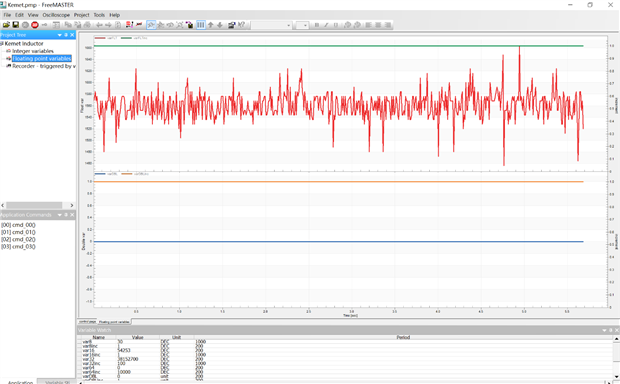Toggle the highlighted columns/grid icon in the toolbar
The image size is (620, 384).
(x=201, y=25)
